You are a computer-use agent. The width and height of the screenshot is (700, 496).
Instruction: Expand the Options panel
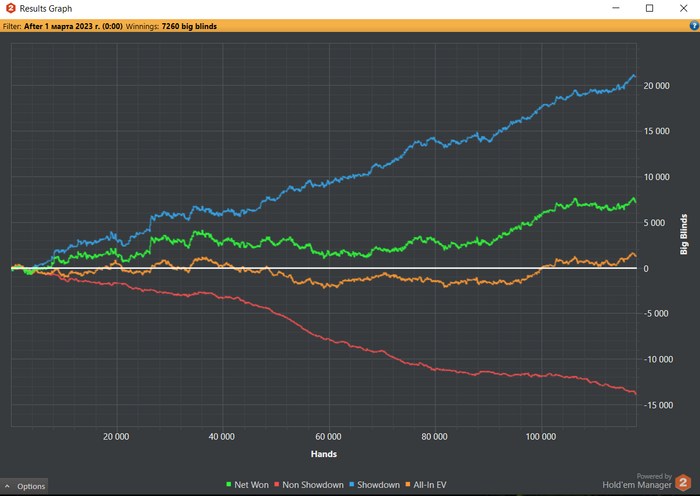24,486
